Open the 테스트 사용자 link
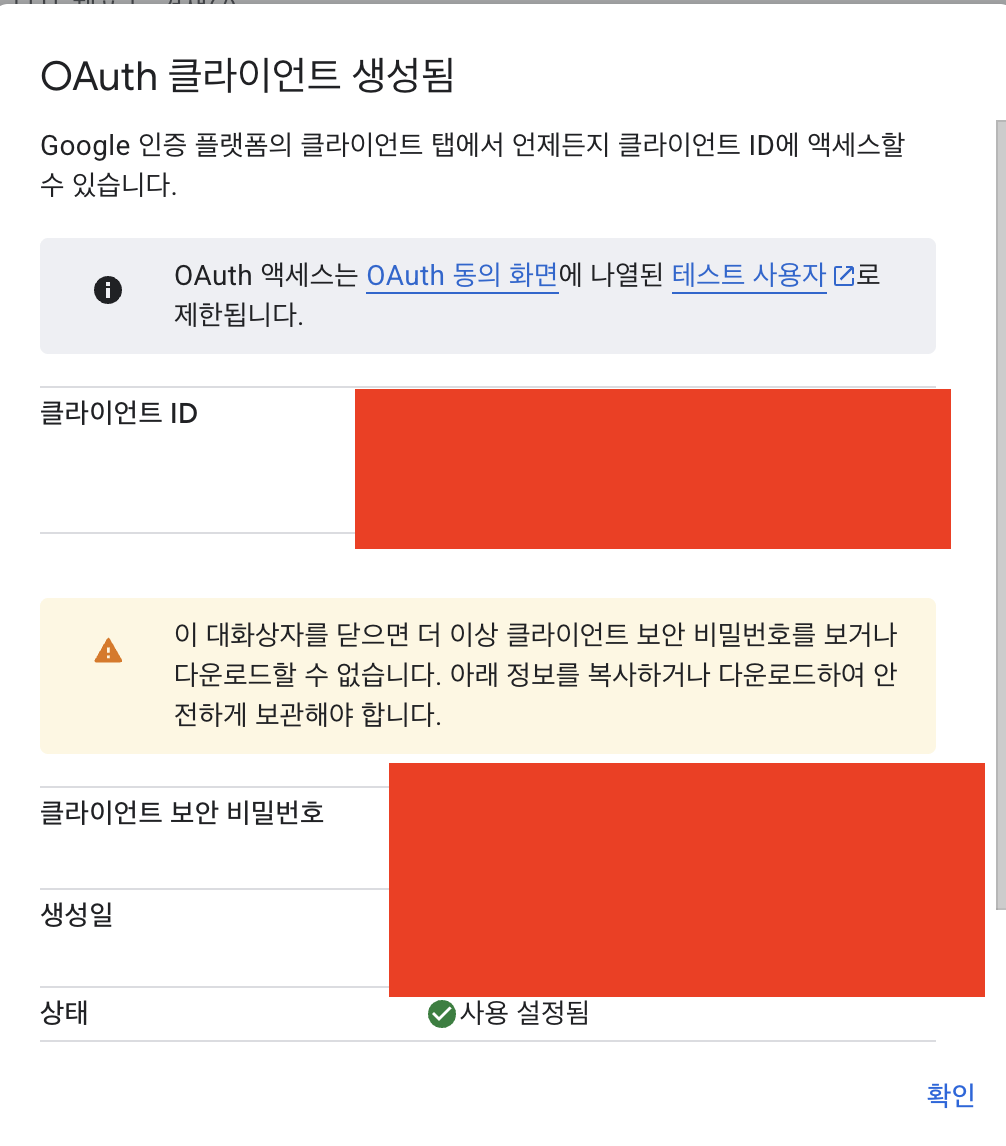Screen dimensions: 1006x1146 pos(749,276)
